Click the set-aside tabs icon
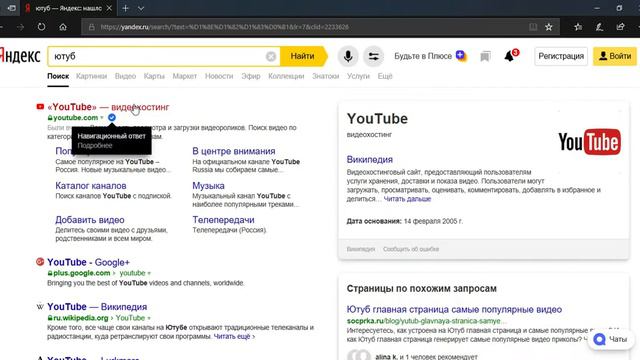 point(11,8)
